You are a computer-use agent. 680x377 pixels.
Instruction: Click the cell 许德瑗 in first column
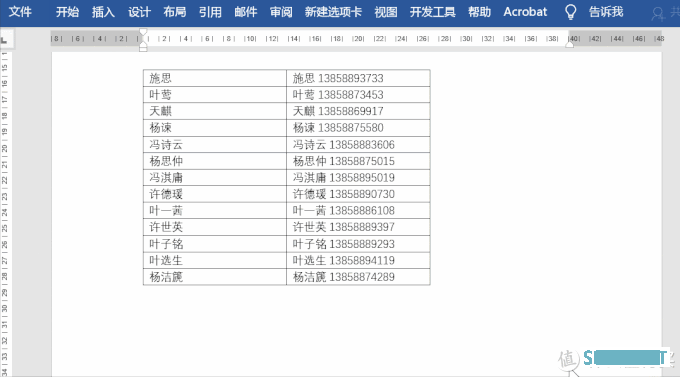[x=215, y=194]
